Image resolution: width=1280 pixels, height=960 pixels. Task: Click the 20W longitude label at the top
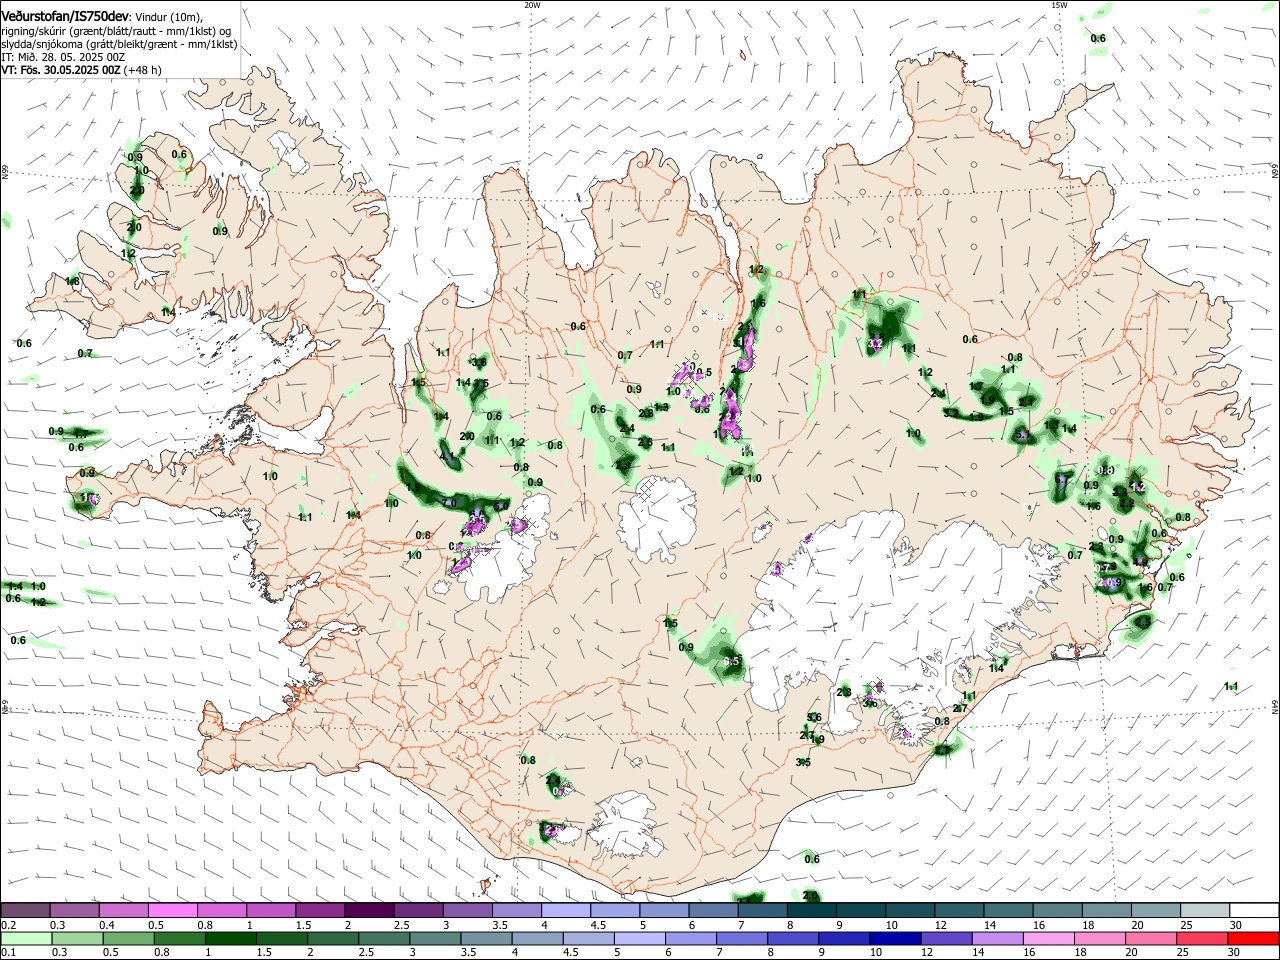tap(532, 5)
